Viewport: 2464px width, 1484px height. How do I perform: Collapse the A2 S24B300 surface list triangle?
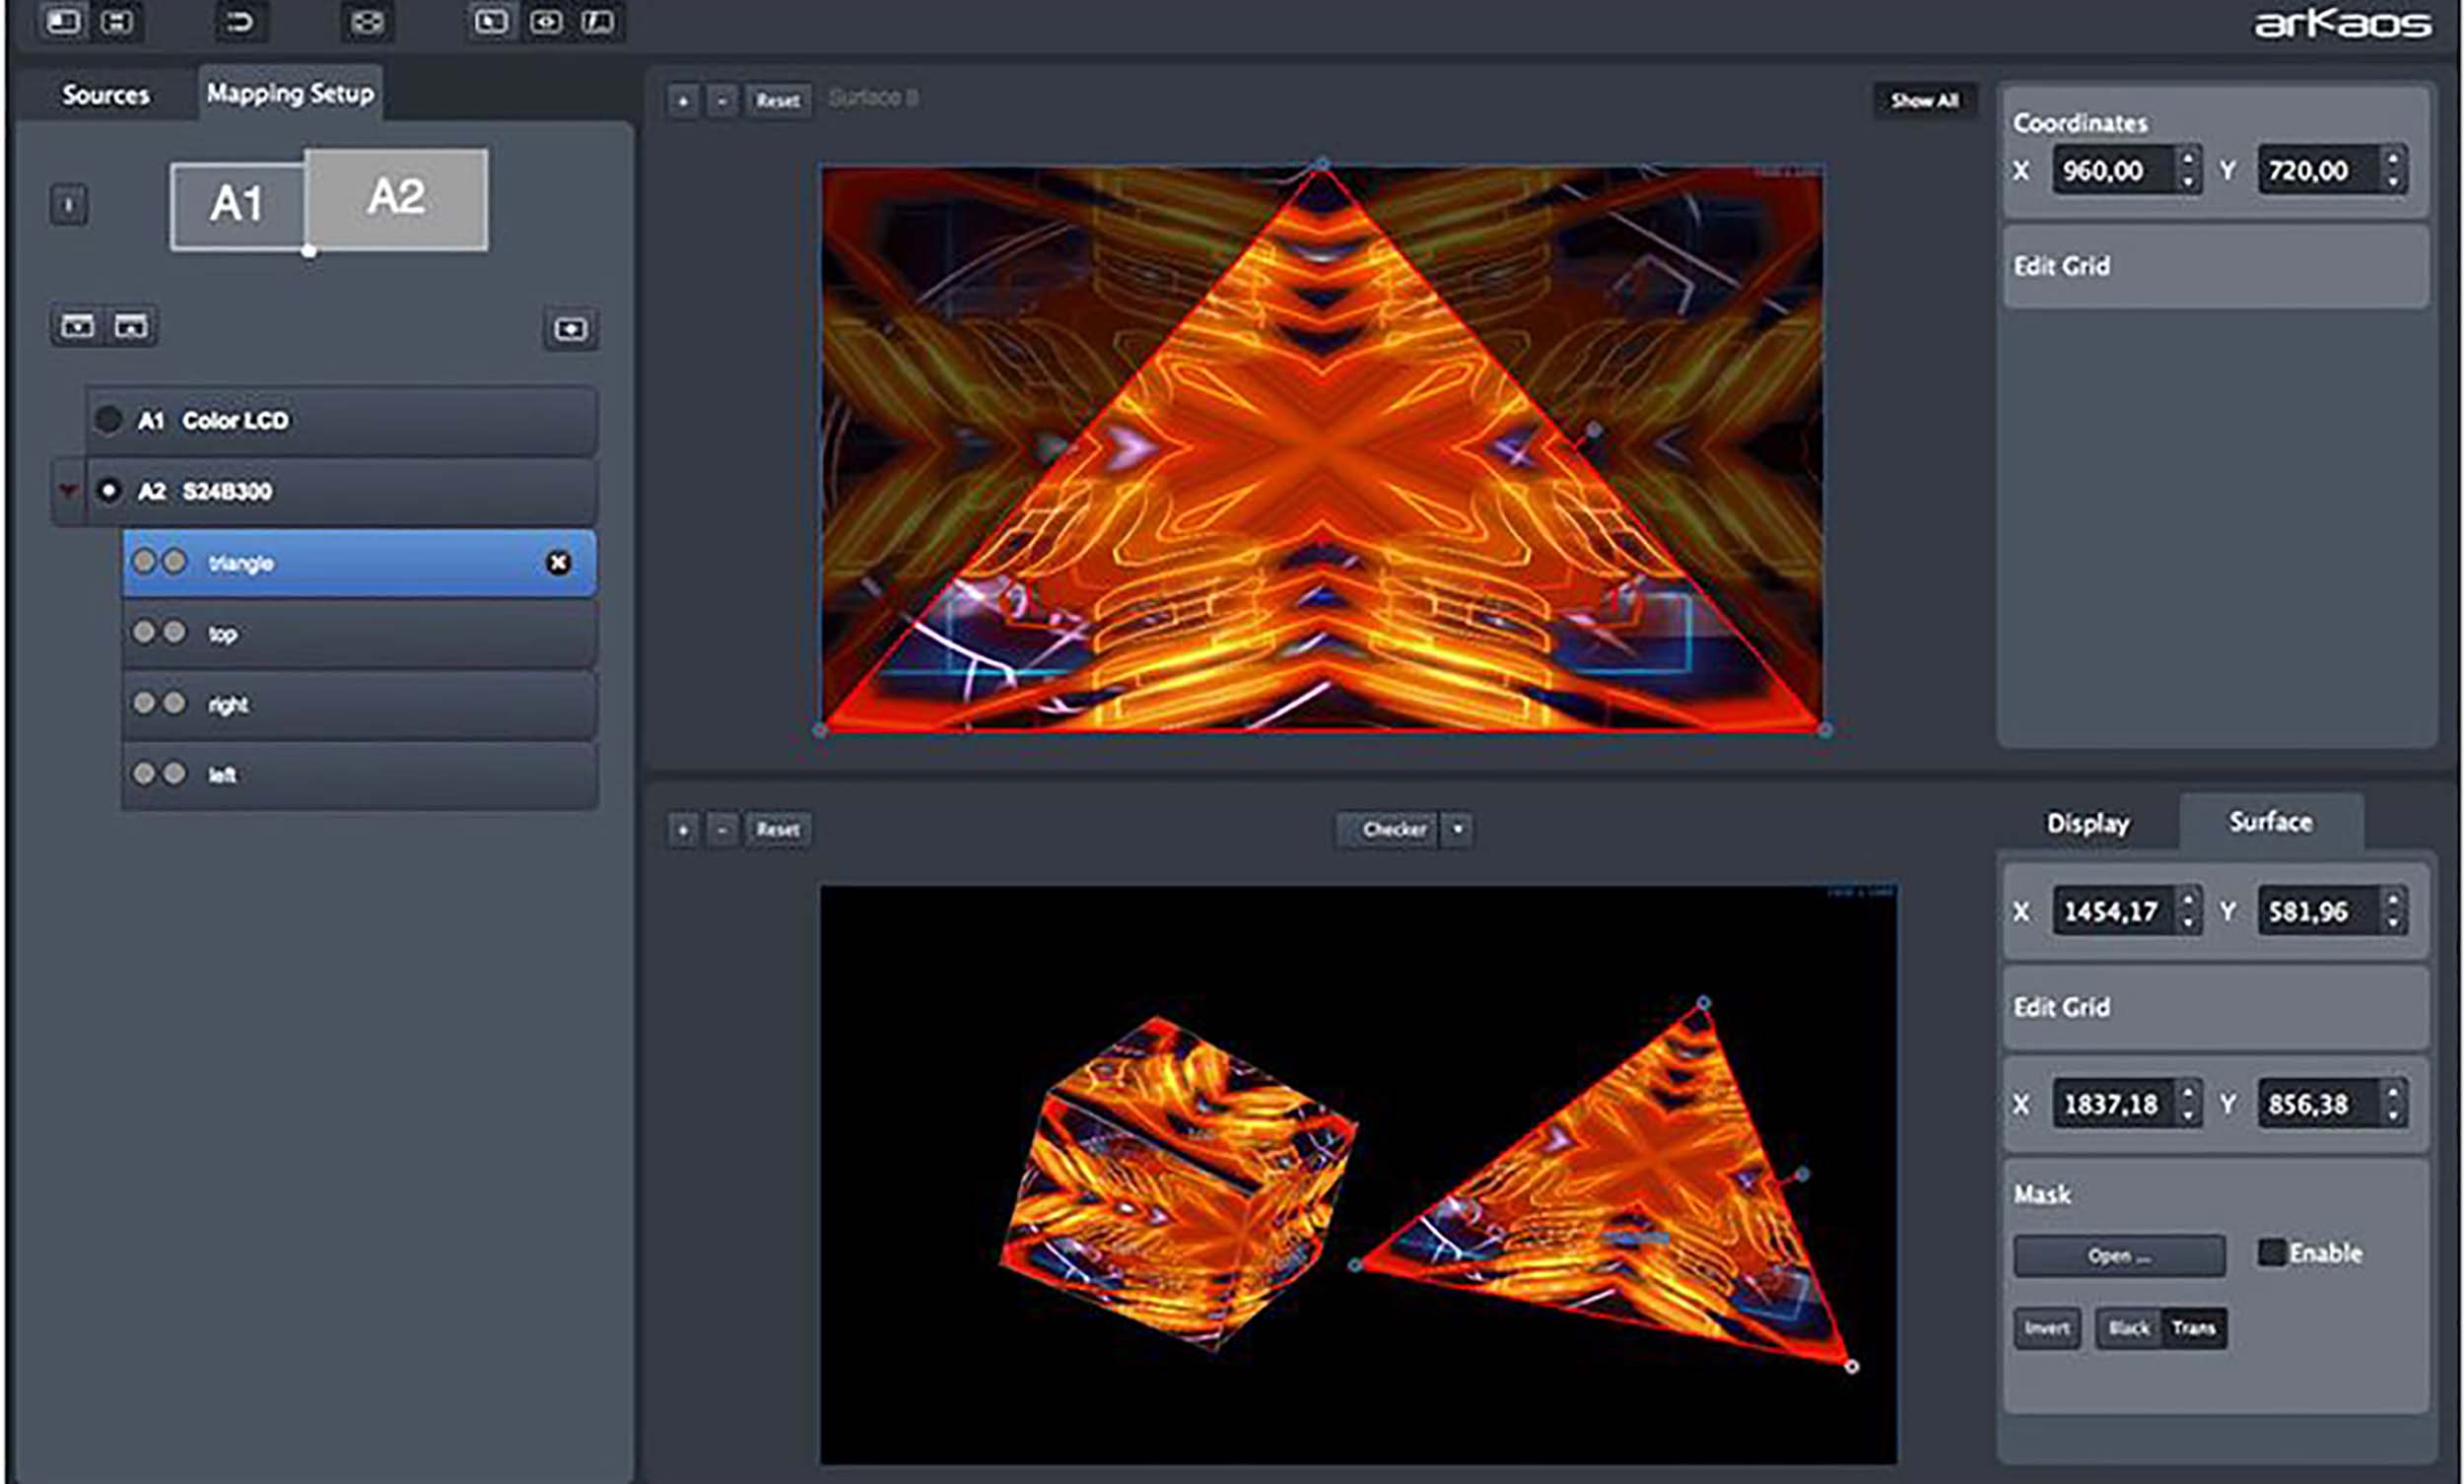pyautogui.click(x=65, y=491)
